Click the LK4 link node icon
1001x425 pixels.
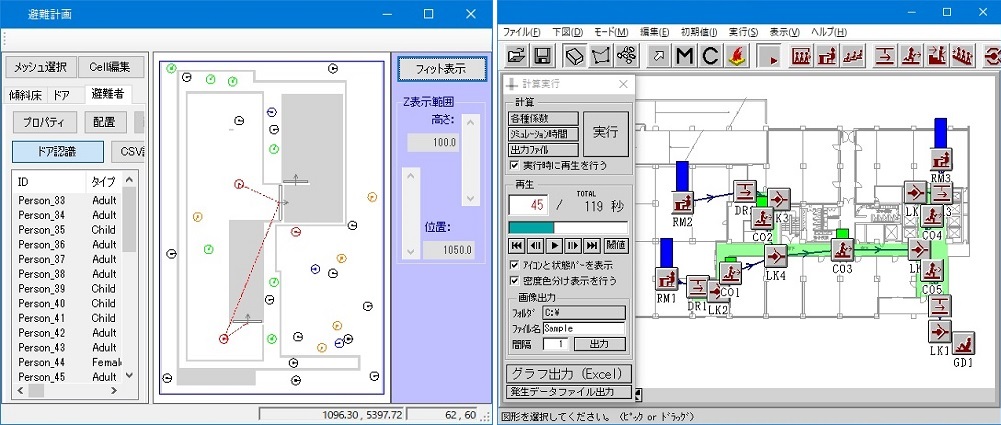click(776, 257)
